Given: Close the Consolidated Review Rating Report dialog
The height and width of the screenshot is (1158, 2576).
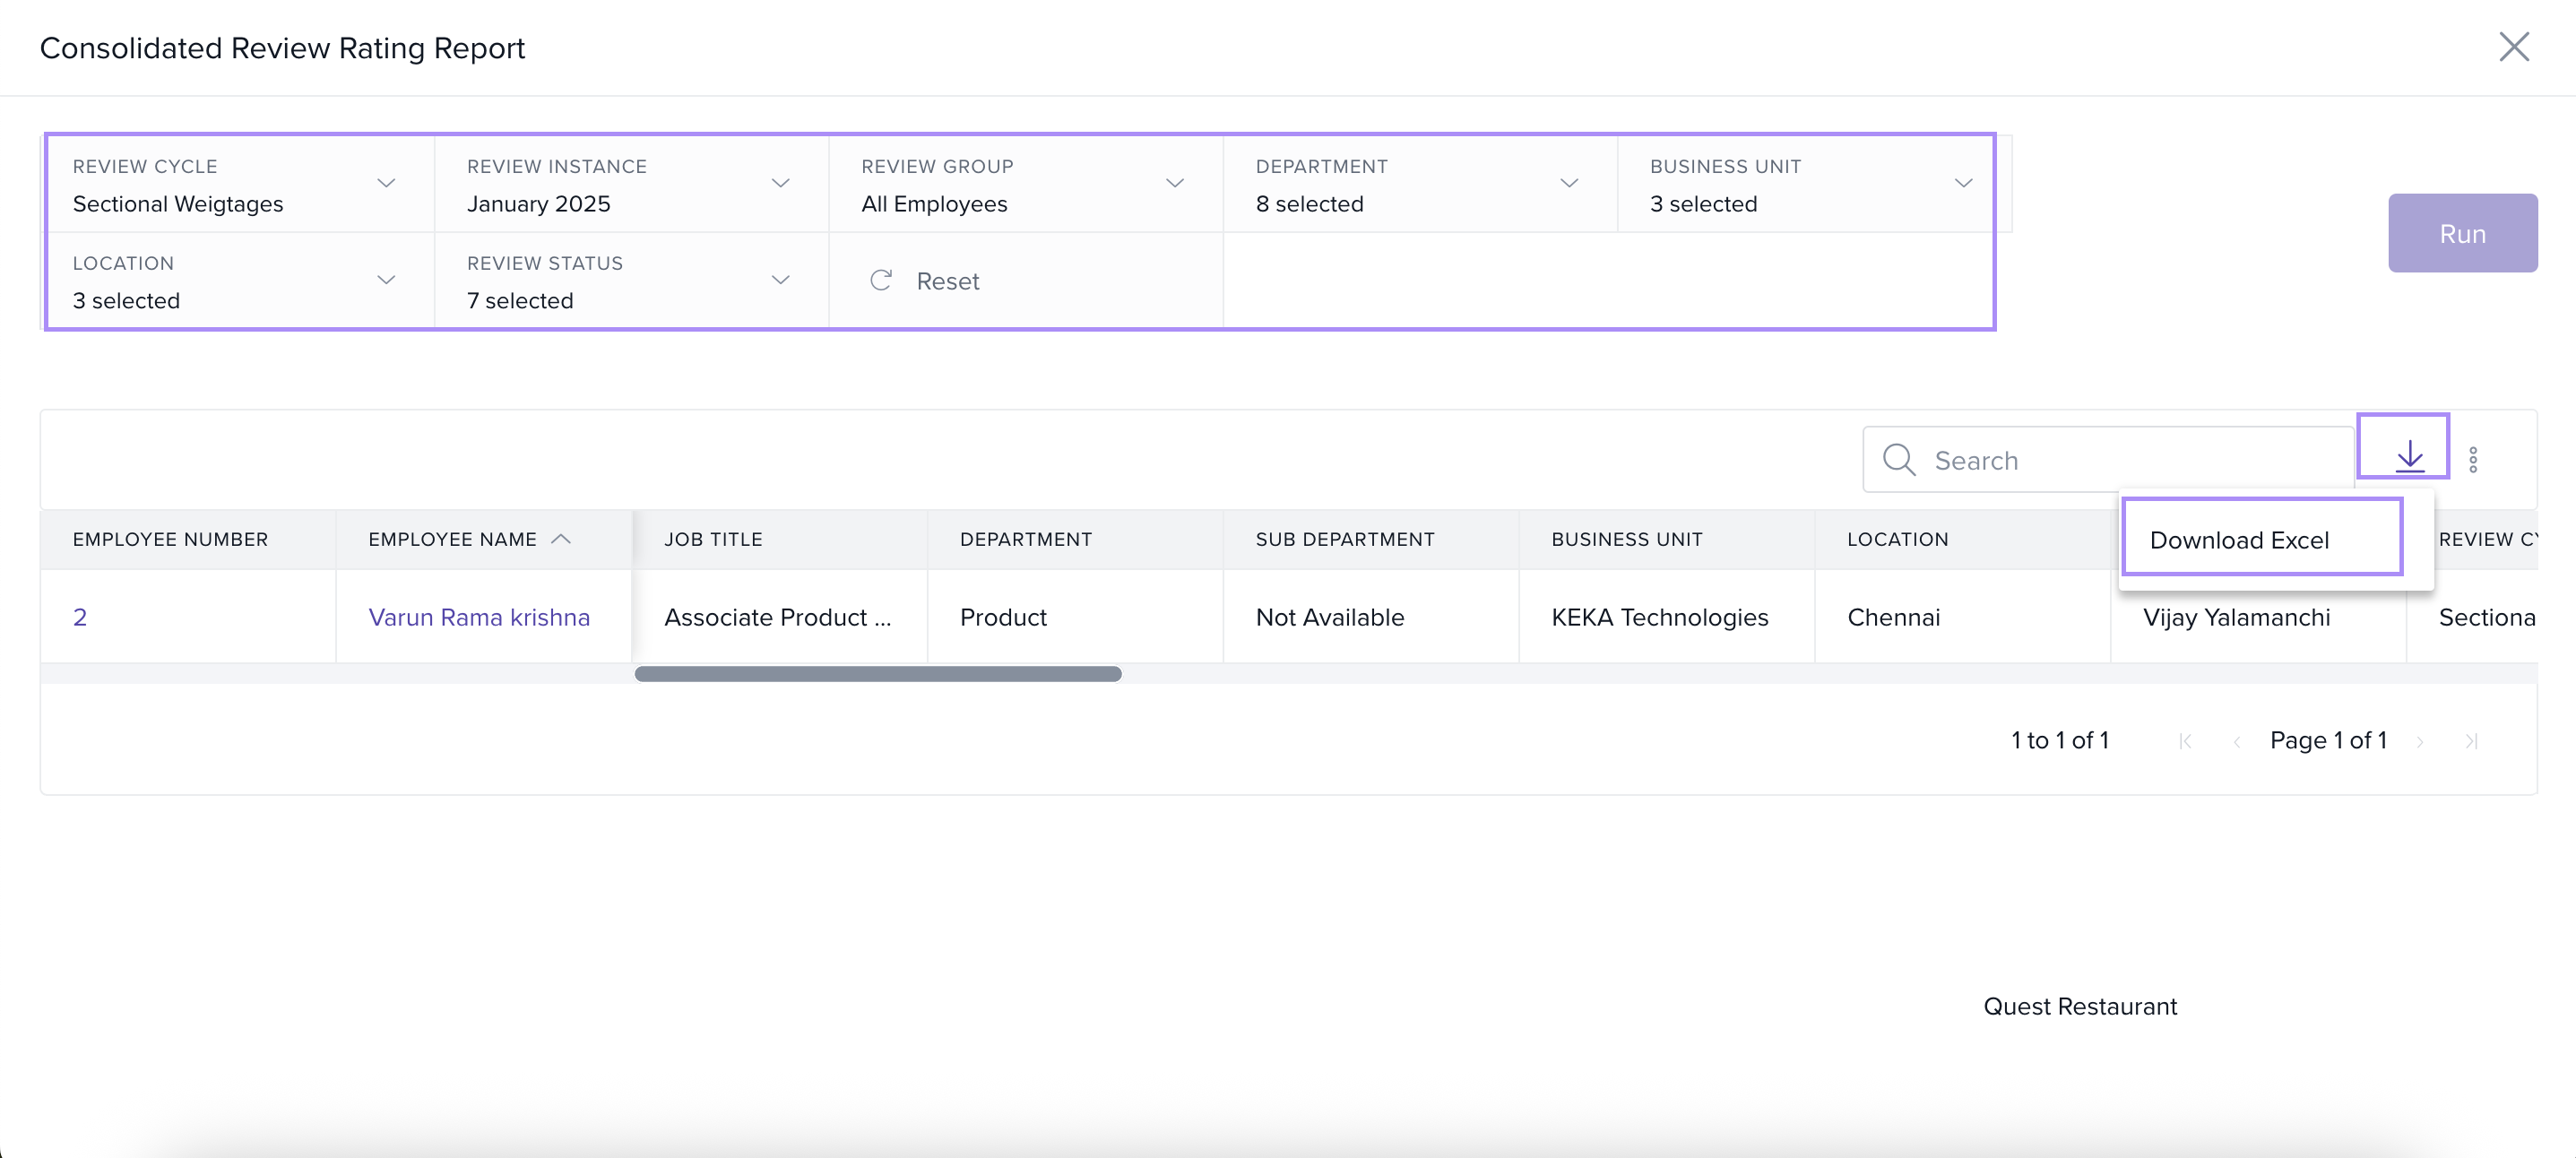Looking at the screenshot, I should [2513, 47].
